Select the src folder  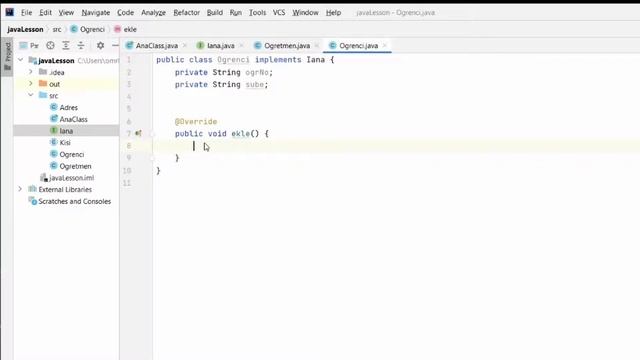pyautogui.click(x=53, y=96)
